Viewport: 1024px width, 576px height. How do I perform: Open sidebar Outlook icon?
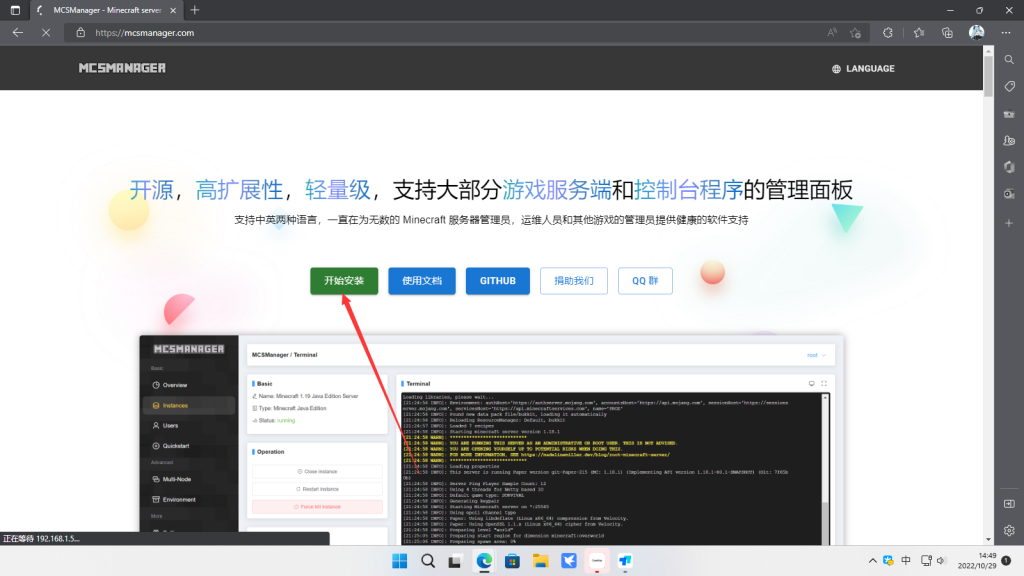(x=1009, y=194)
